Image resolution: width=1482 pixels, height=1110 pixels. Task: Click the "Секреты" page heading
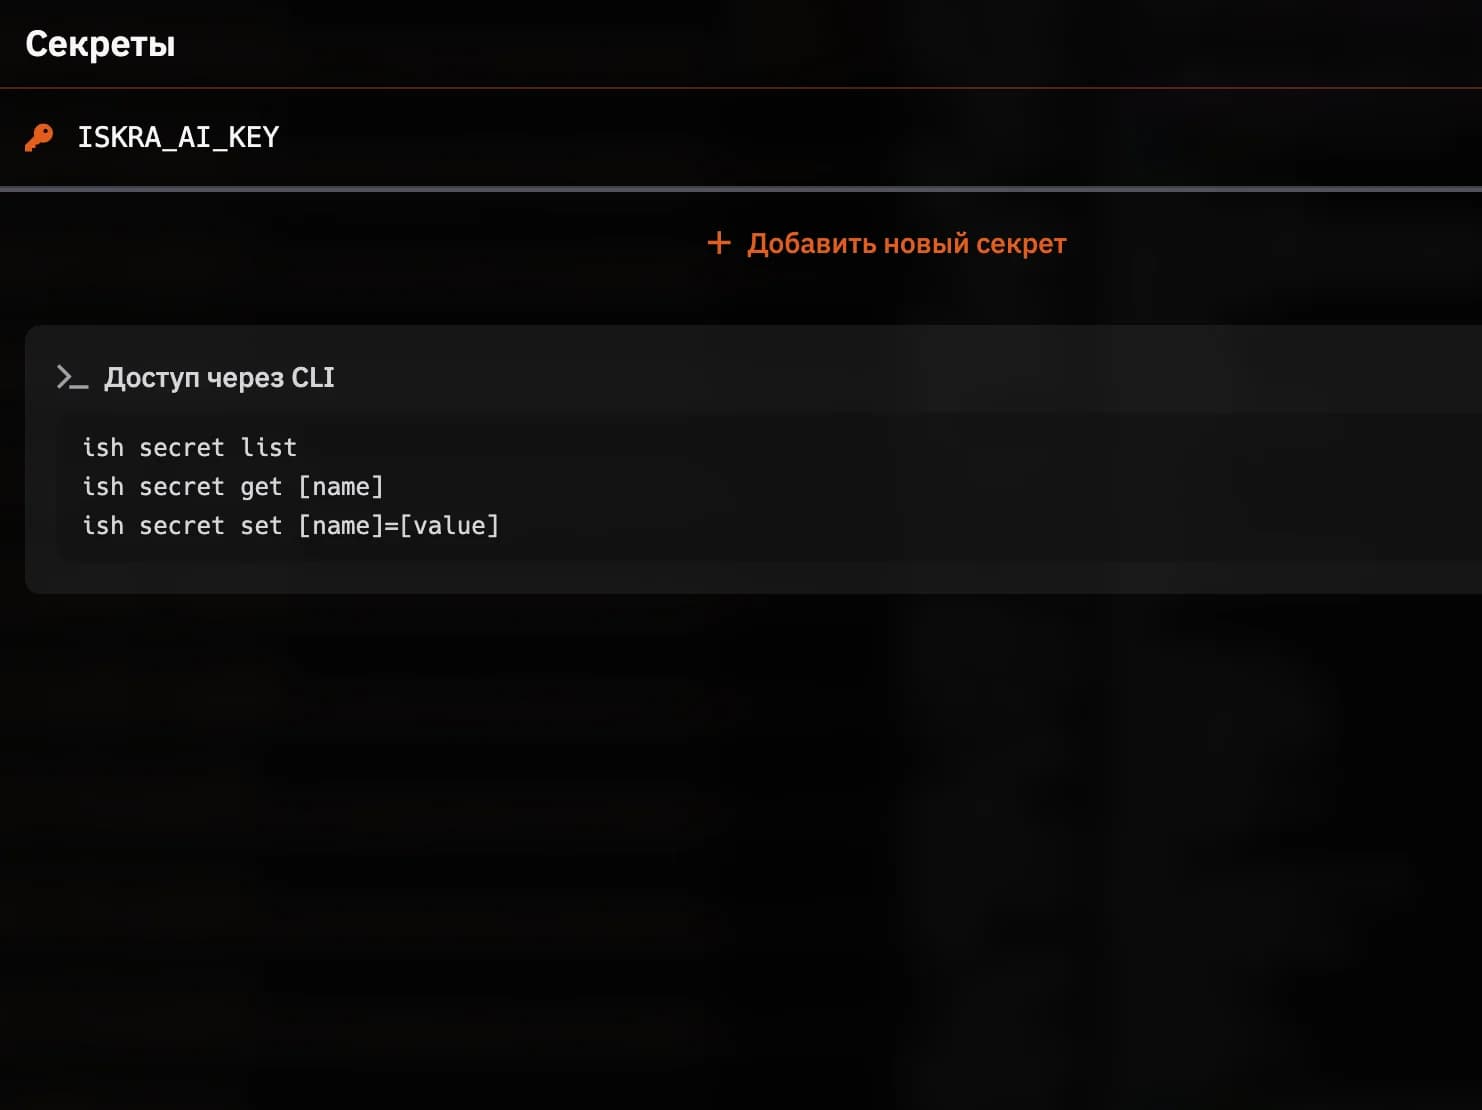tap(100, 44)
